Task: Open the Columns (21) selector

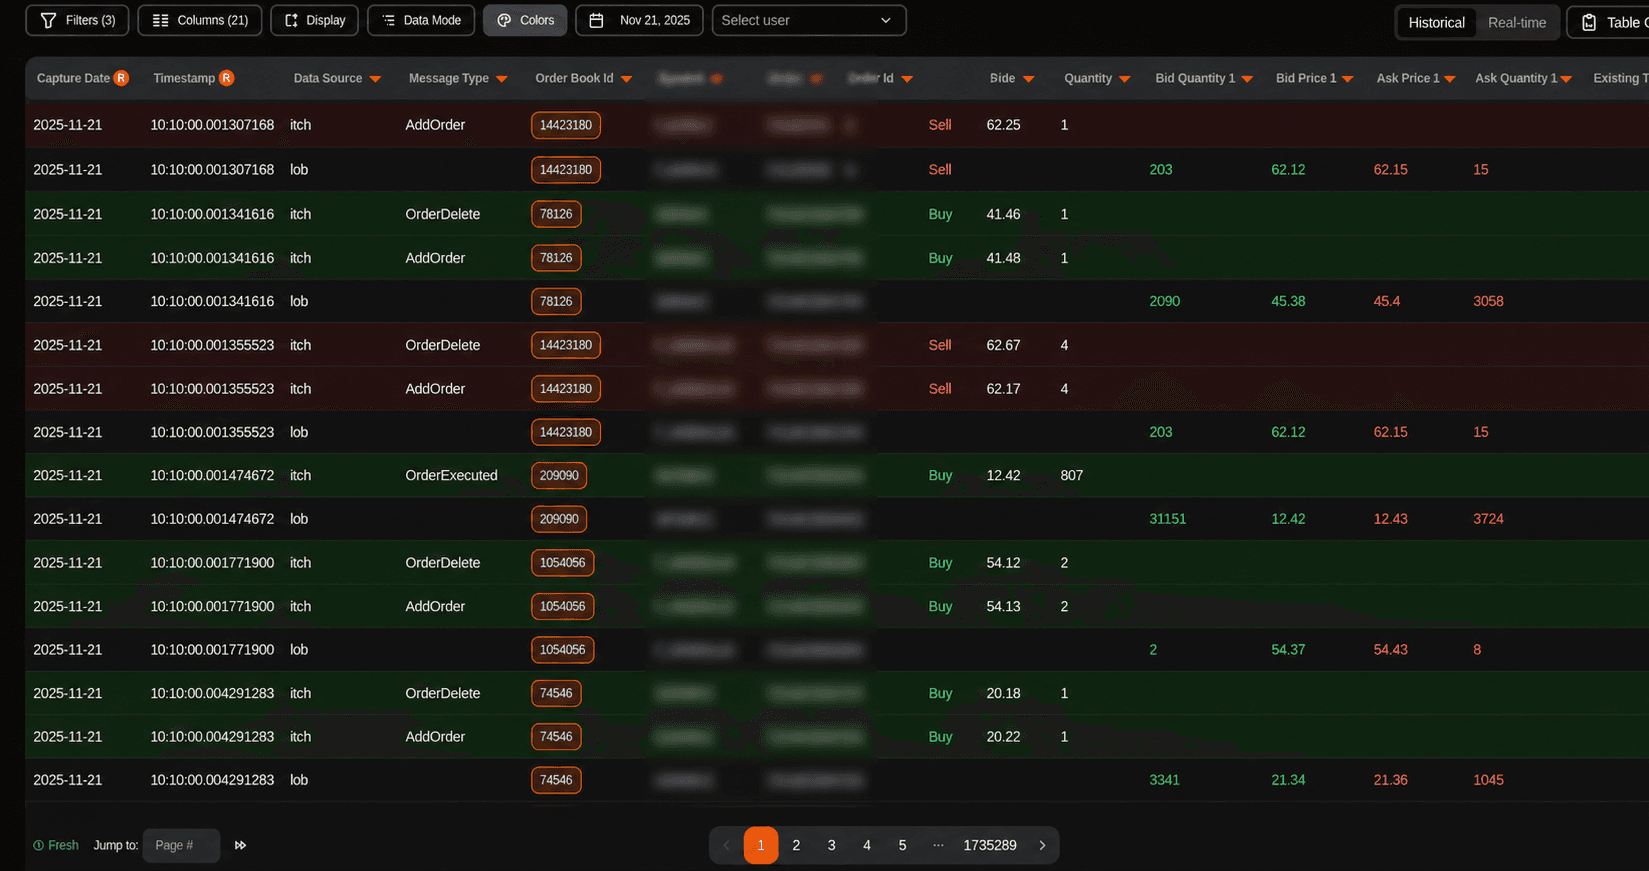Action: click(200, 20)
